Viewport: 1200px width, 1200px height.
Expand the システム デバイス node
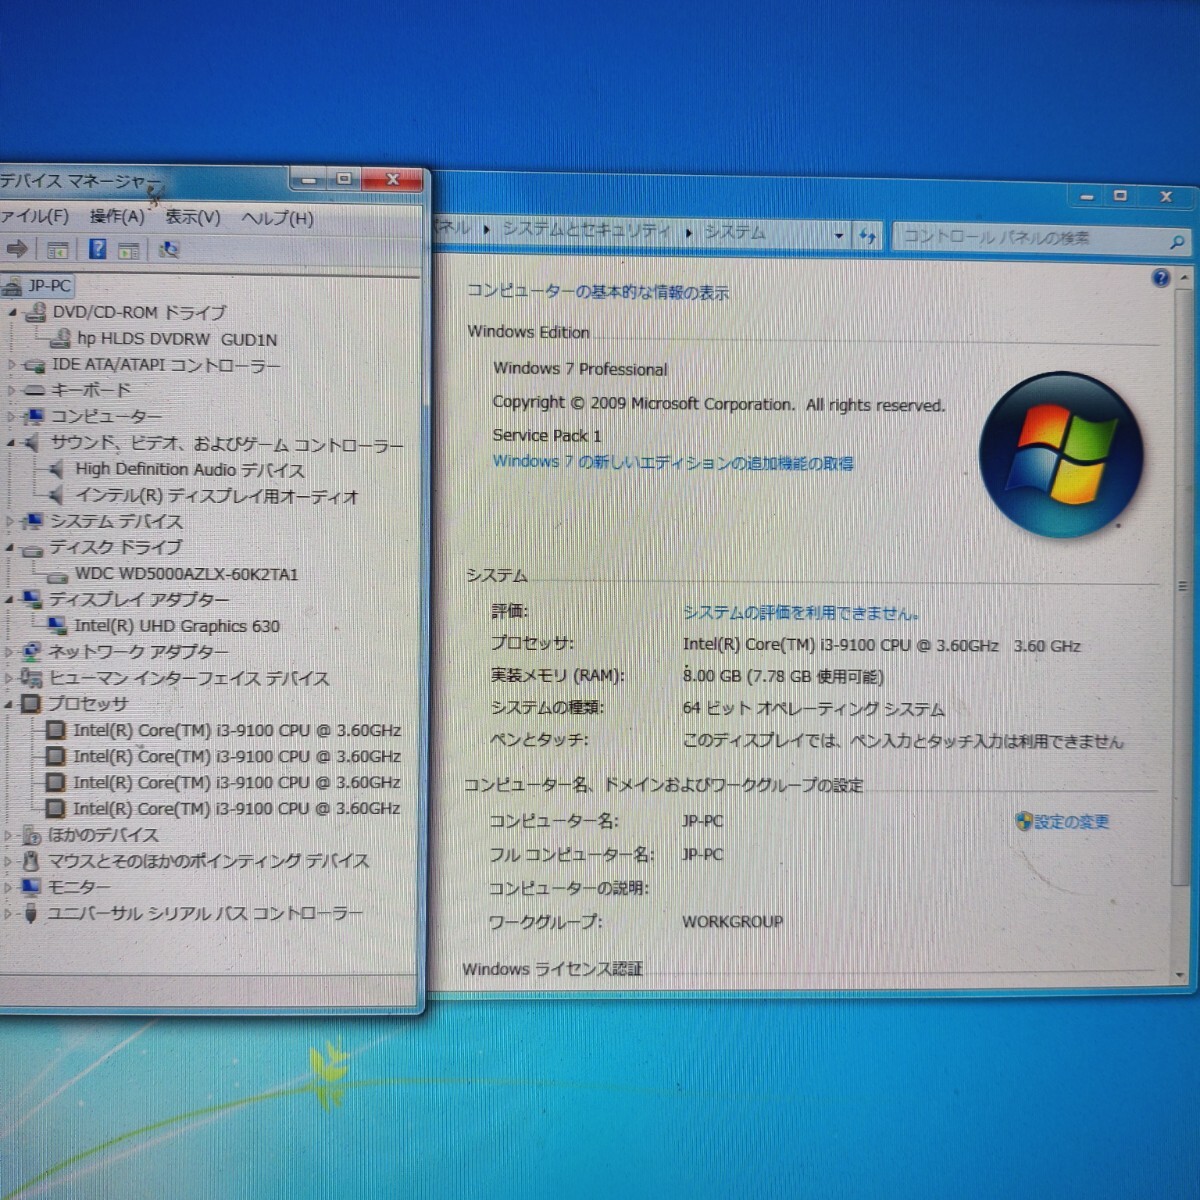coord(11,522)
